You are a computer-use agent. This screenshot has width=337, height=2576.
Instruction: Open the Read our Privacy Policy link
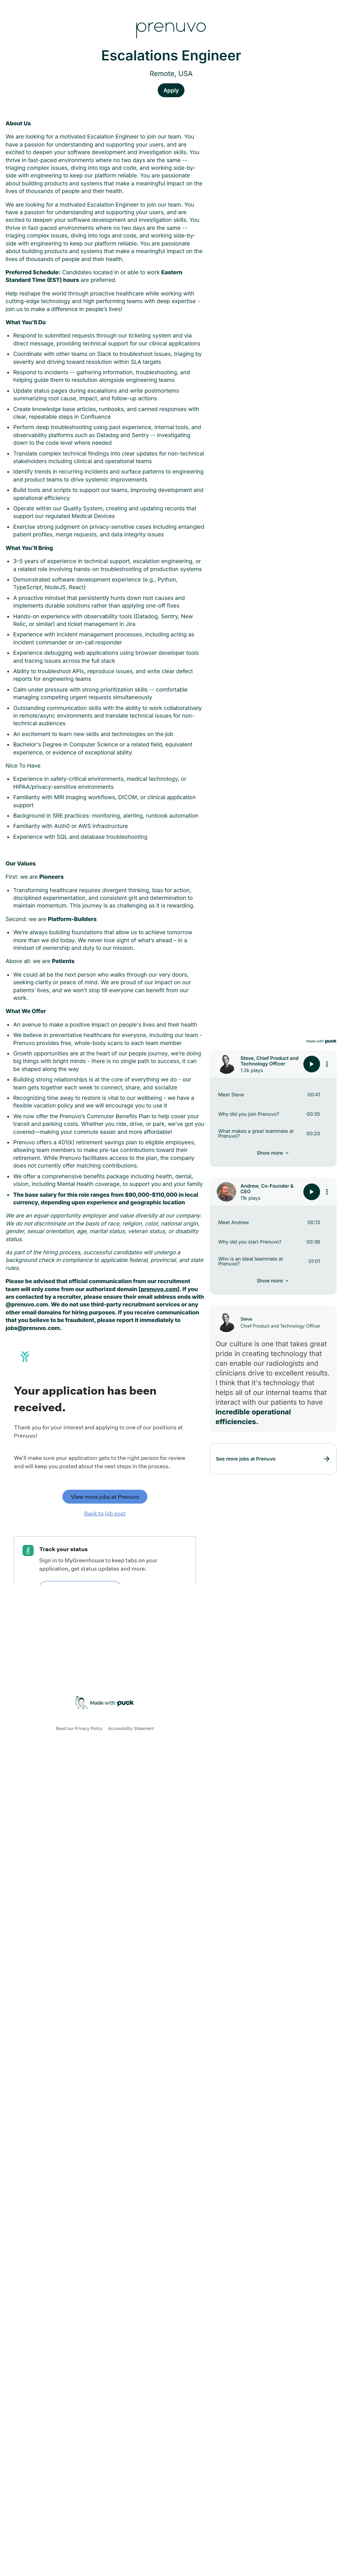(79, 1728)
